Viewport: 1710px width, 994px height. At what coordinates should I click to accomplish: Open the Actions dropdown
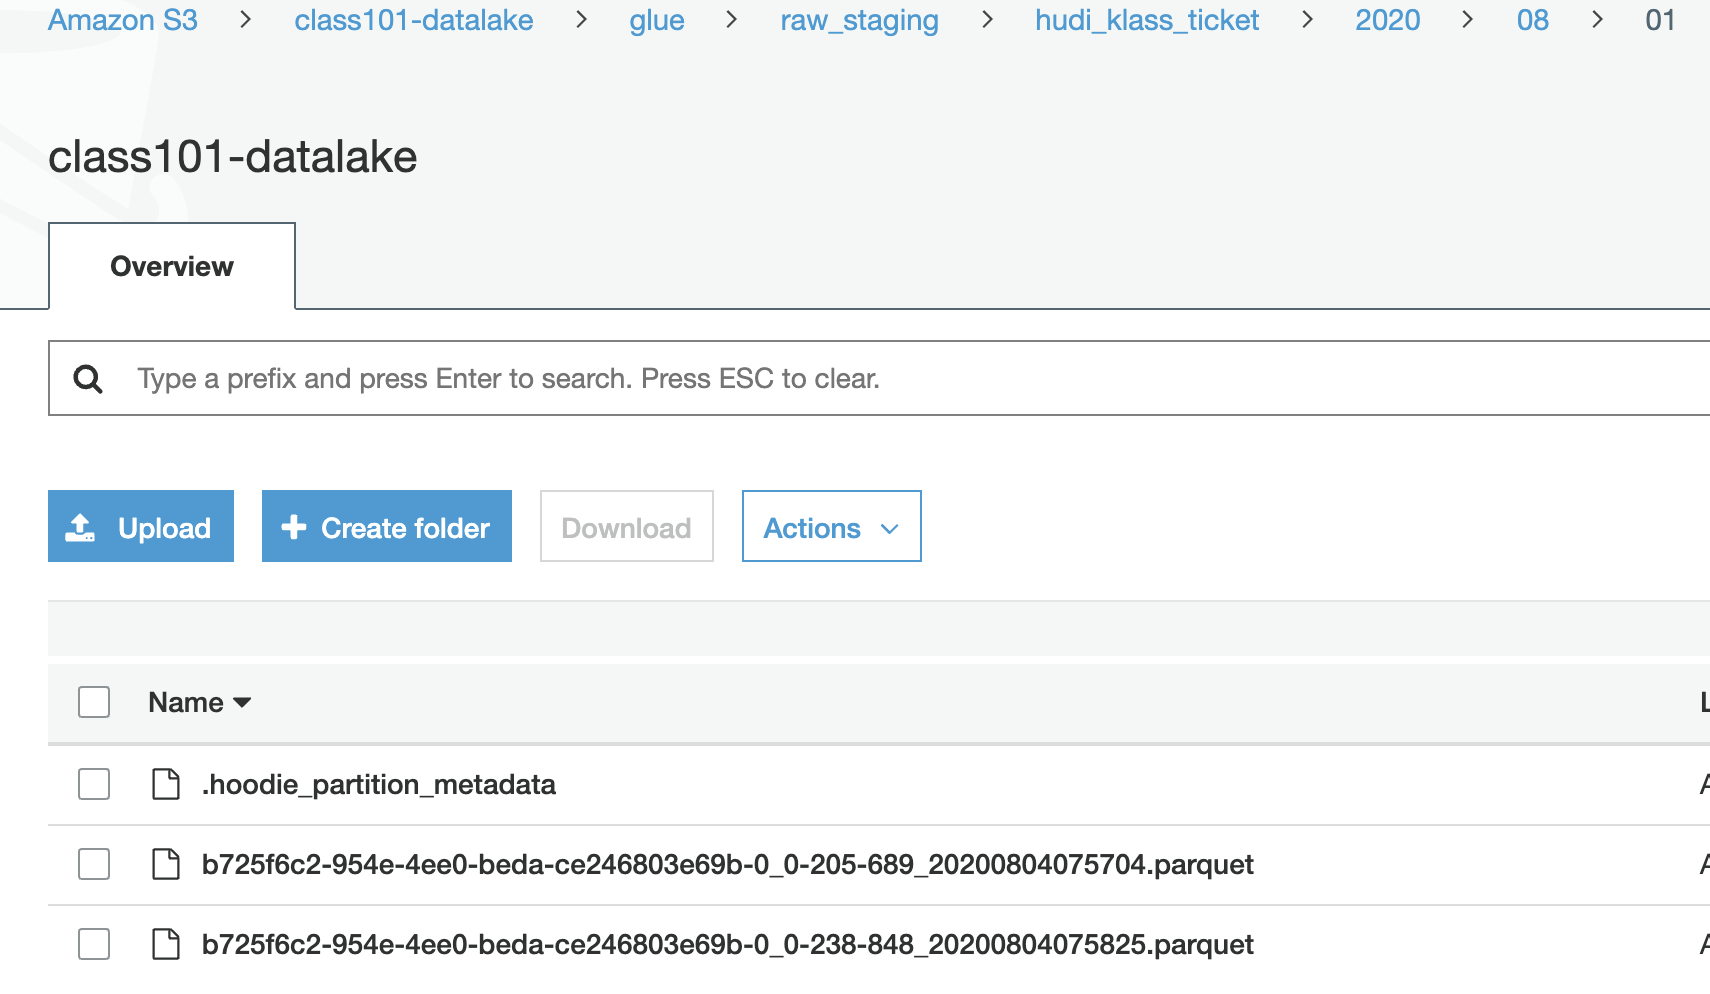(831, 526)
